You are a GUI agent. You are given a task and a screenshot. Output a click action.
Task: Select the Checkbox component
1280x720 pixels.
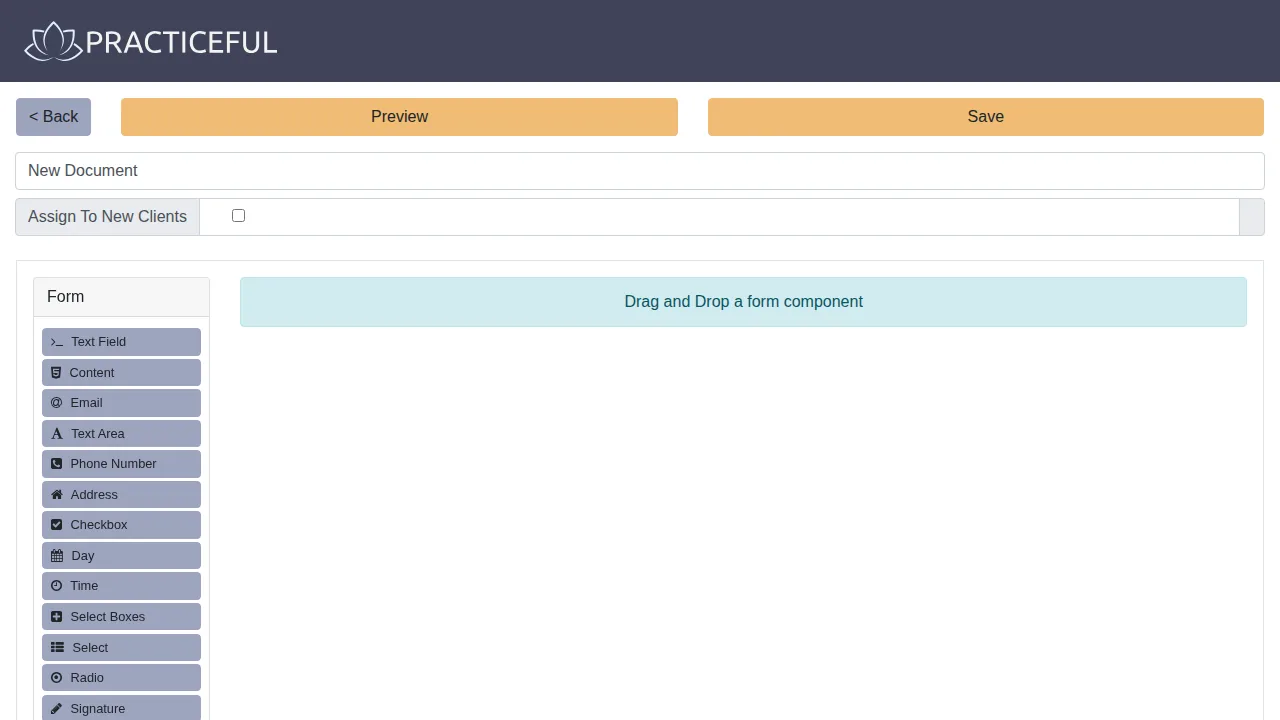121,525
